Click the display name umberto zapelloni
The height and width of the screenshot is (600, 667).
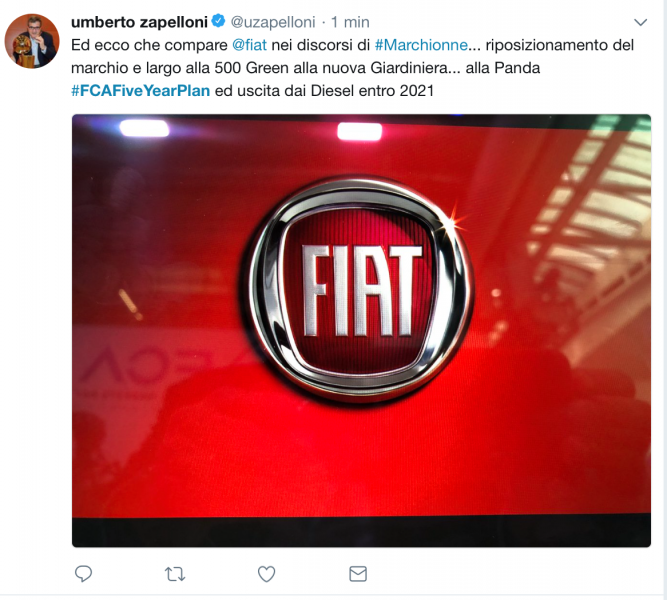click(x=139, y=22)
